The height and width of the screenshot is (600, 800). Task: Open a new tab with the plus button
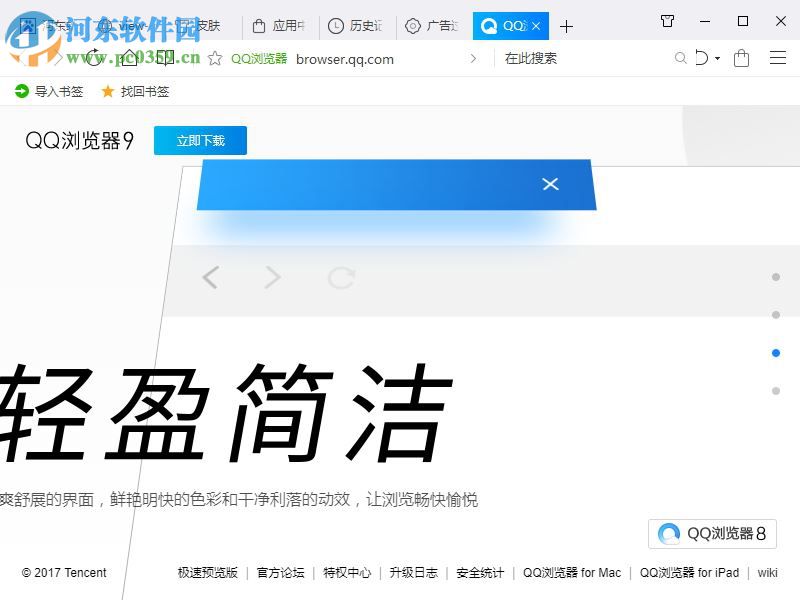[x=566, y=25]
